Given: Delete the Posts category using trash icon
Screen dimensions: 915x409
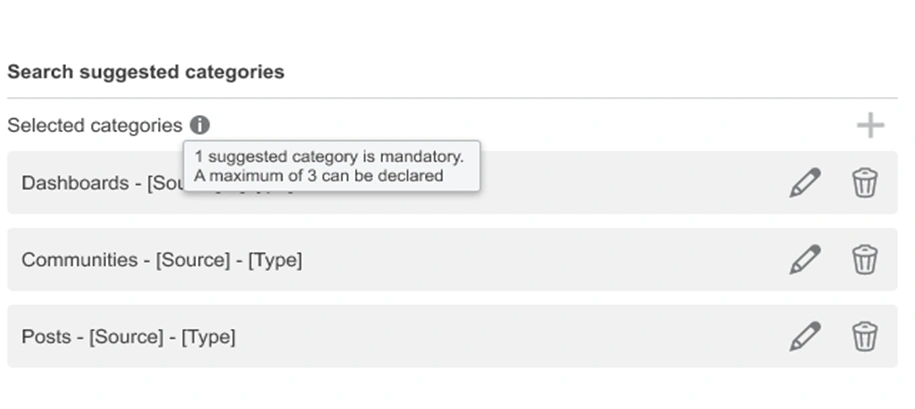Looking at the screenshot, I should click(x=864, y=337).
